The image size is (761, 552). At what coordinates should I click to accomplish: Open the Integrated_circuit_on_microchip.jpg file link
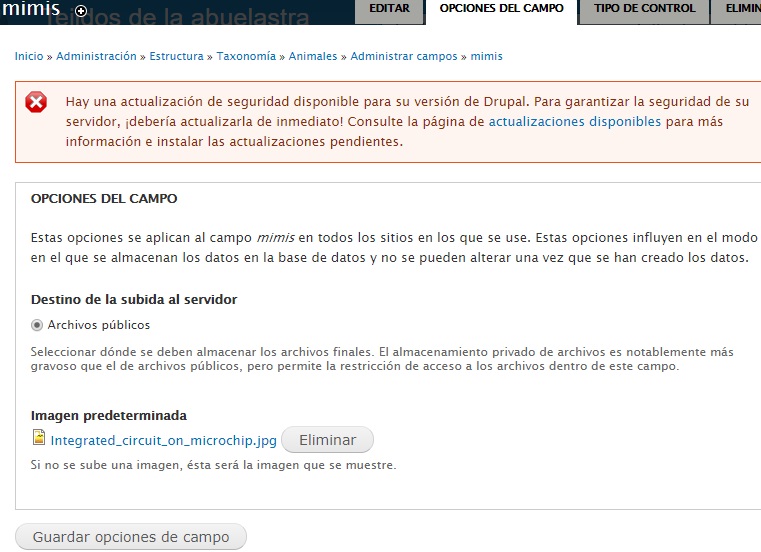pyautogui.click(x=164, y=440)
